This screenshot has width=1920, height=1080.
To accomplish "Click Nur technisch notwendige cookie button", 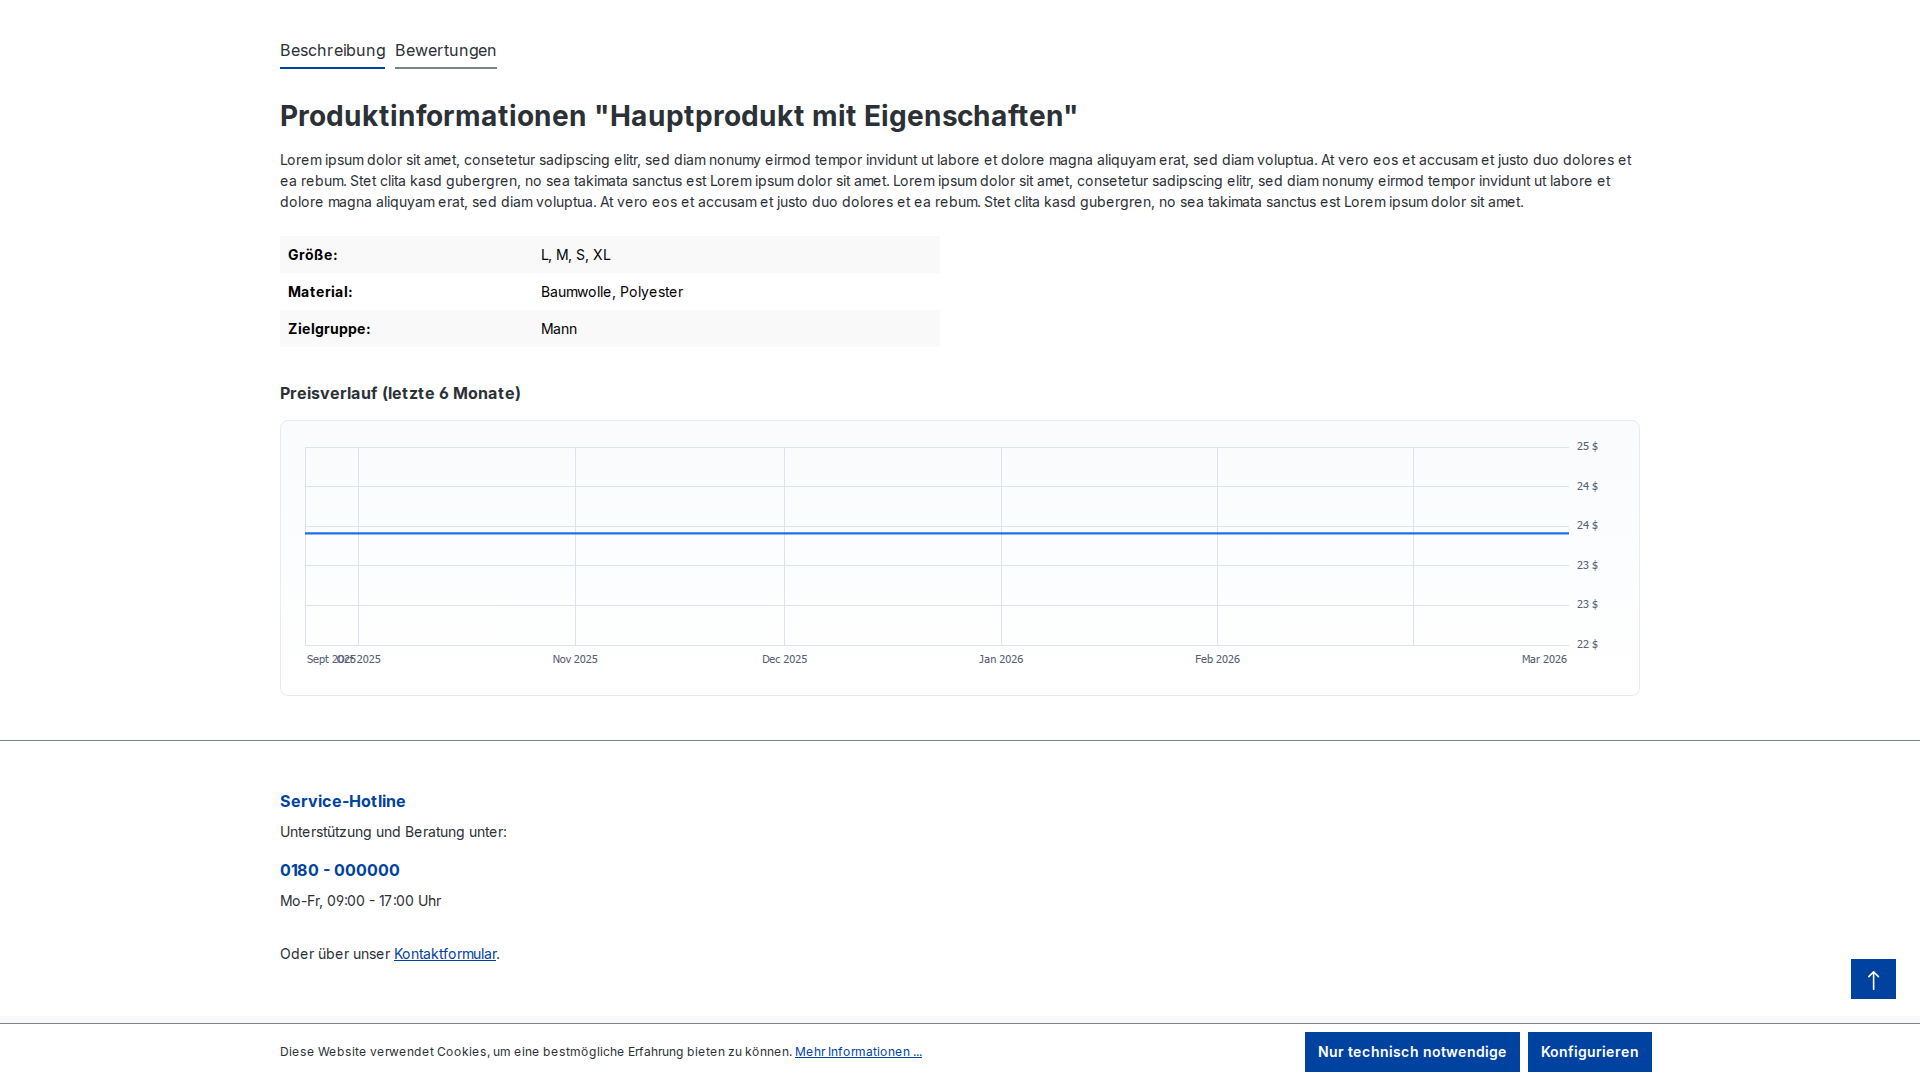I will (1411, 1052).
